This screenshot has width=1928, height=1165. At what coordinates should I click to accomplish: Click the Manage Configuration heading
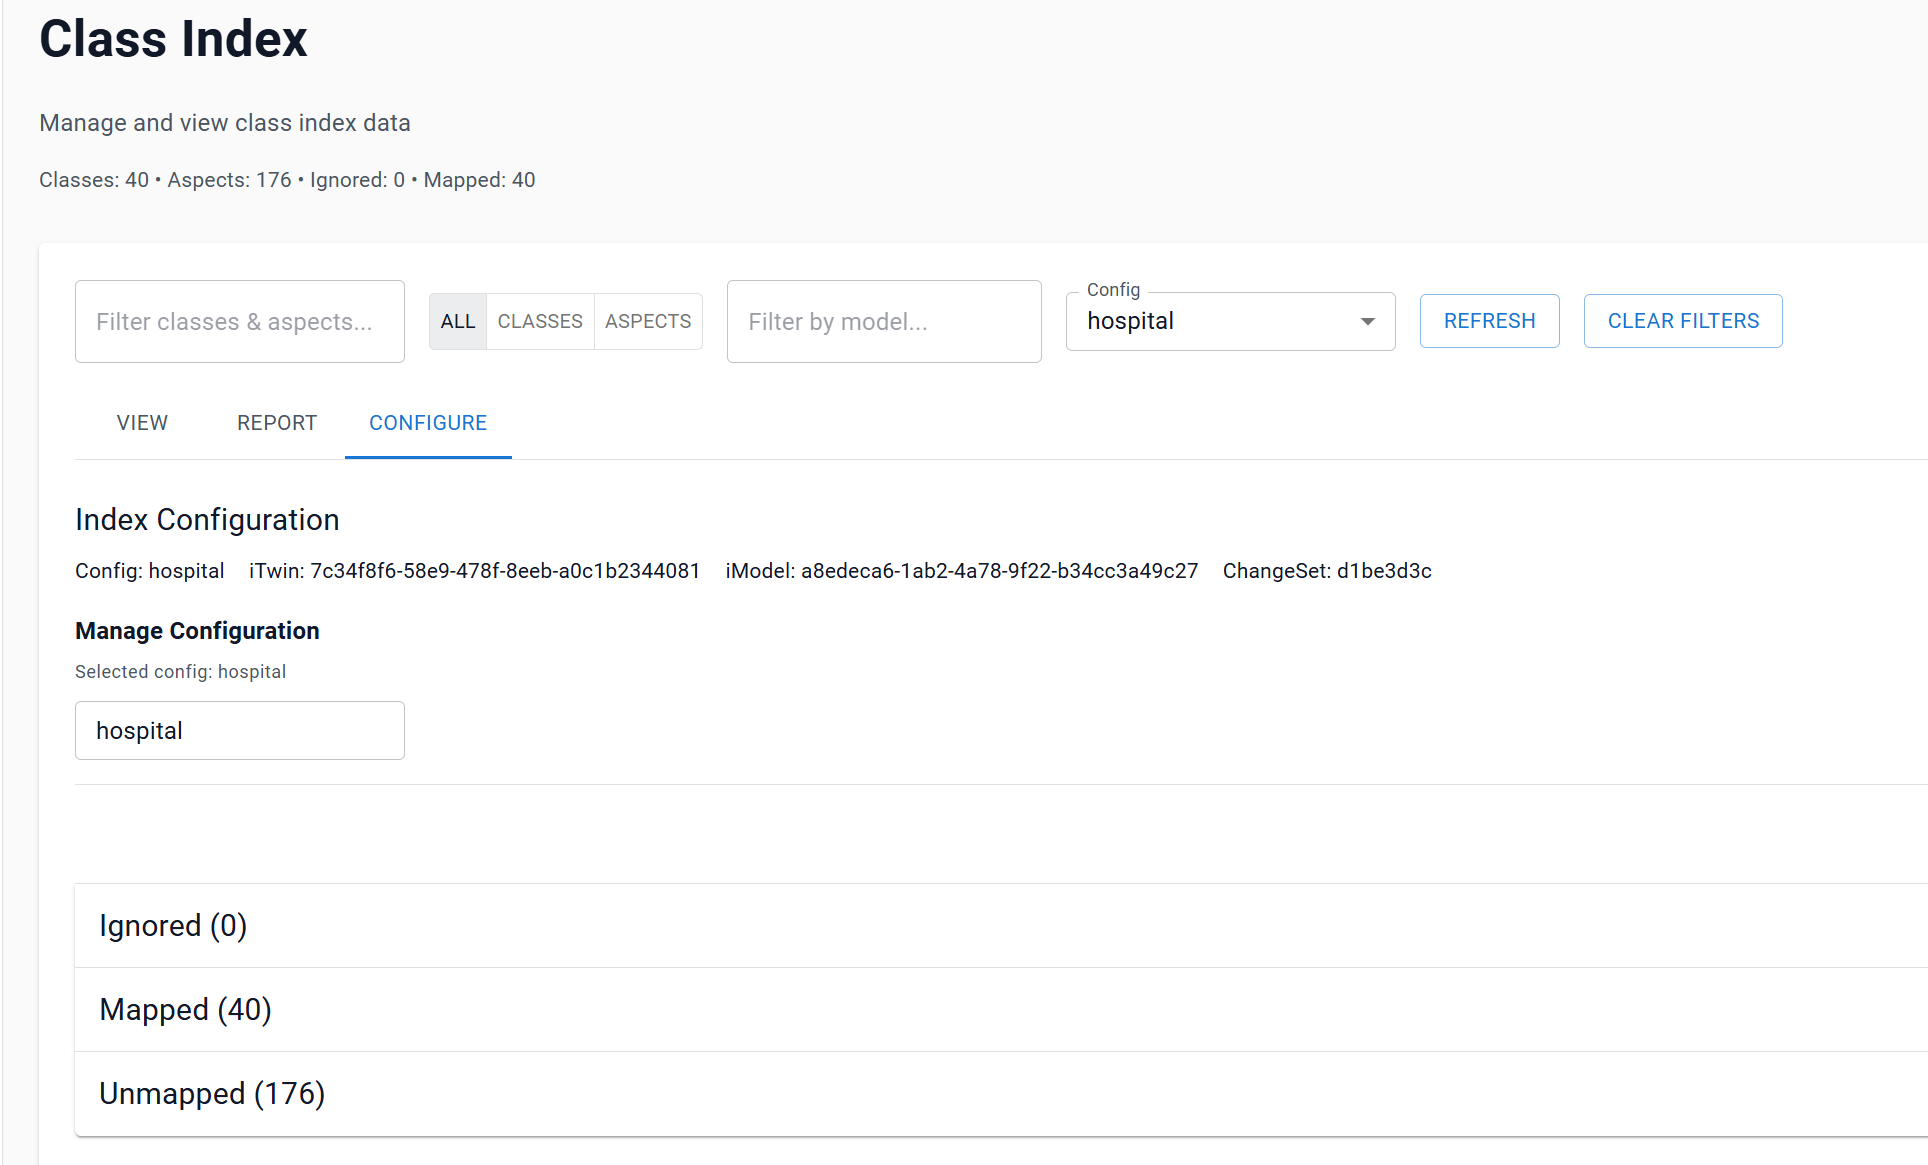point(197,631)
